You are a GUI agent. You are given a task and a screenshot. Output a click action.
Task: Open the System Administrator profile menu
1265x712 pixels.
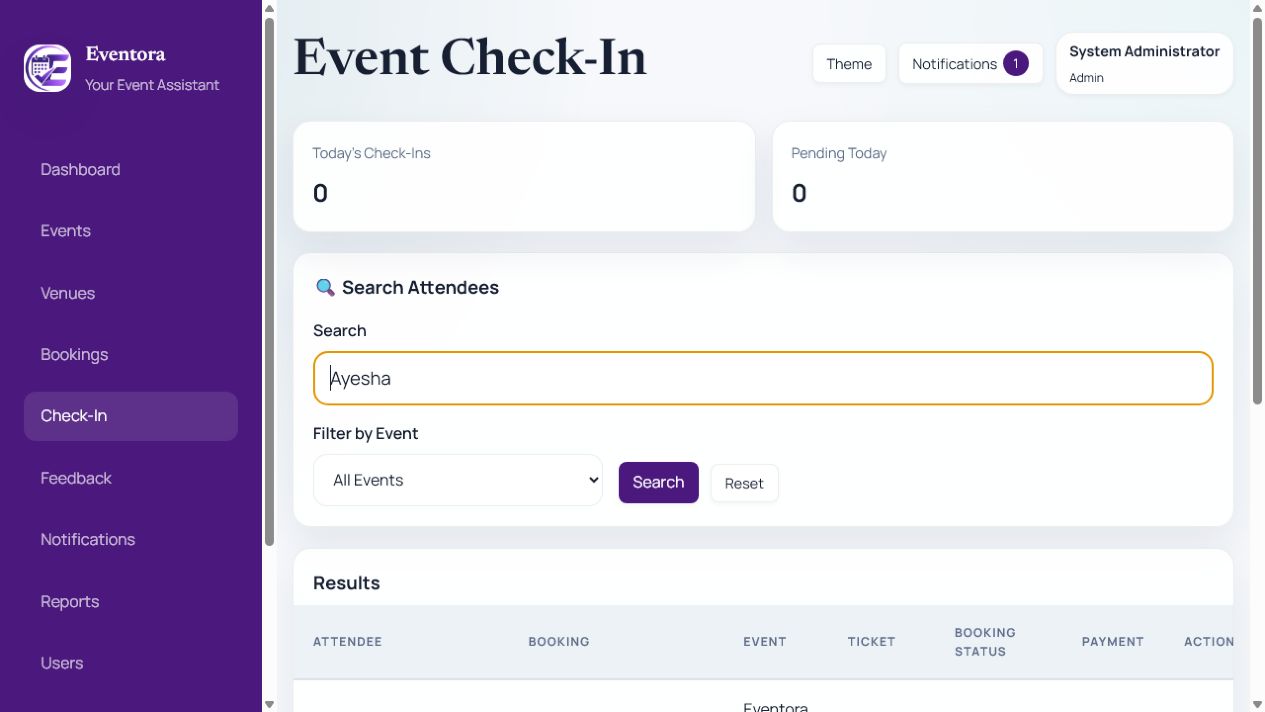[x=1144, y=63]
